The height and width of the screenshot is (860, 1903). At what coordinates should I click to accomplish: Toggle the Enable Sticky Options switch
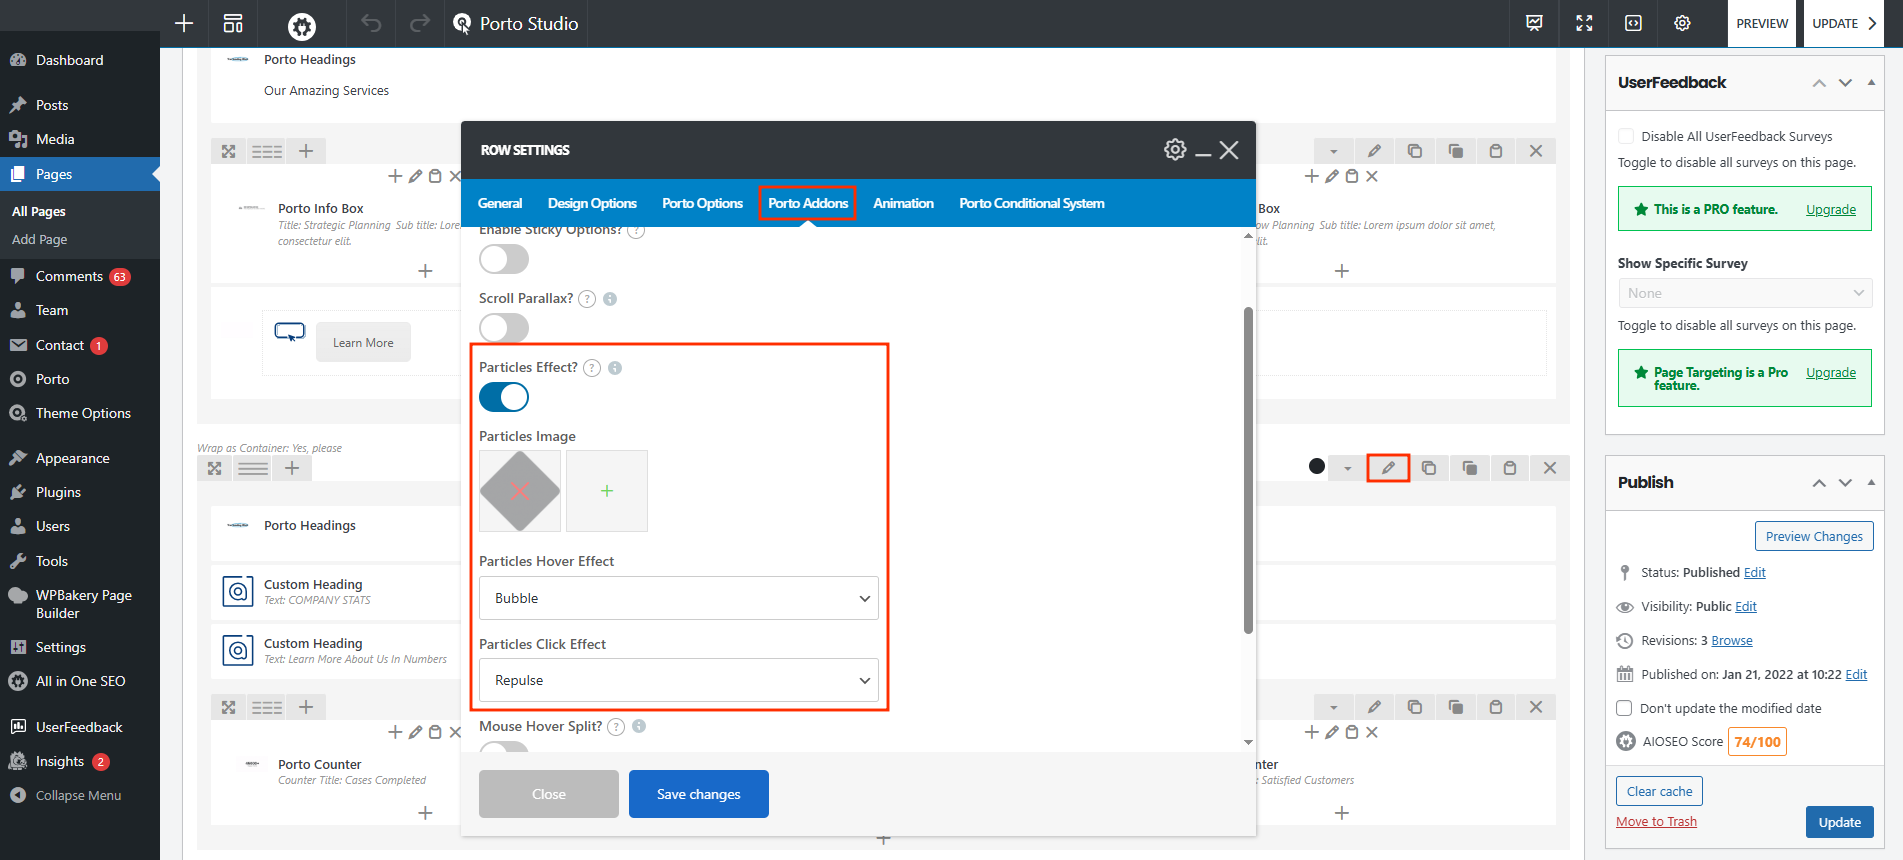(504, 259)
